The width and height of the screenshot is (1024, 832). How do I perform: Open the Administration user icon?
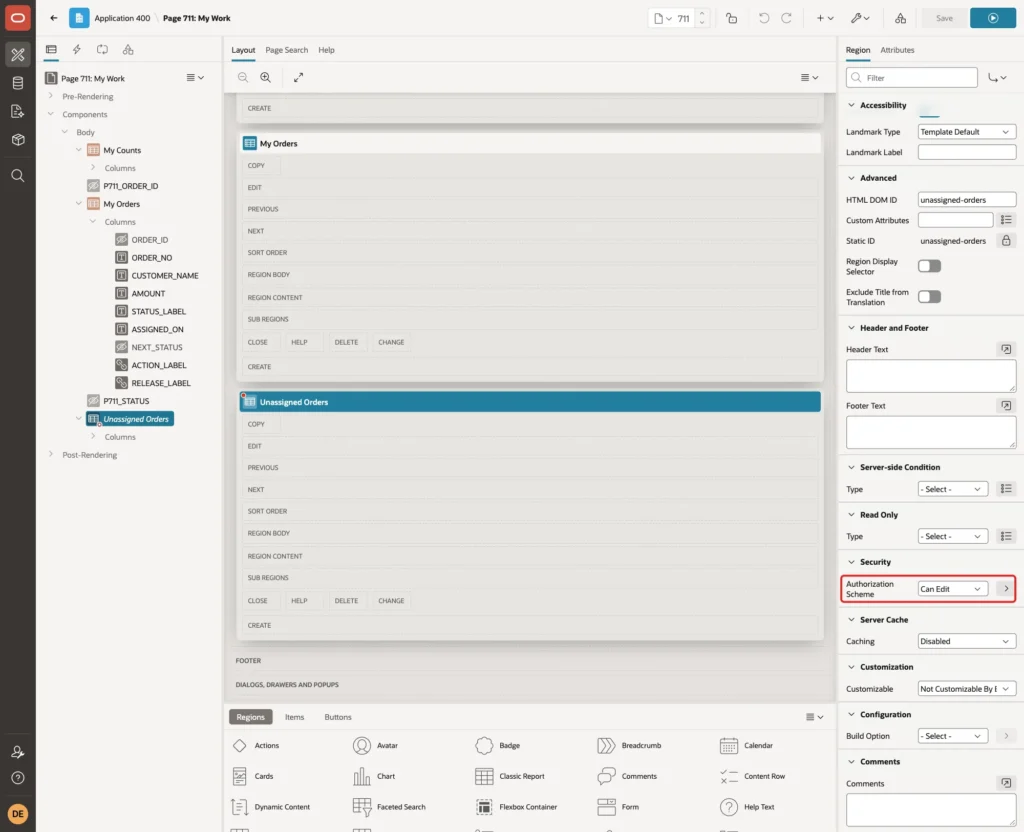18,752
